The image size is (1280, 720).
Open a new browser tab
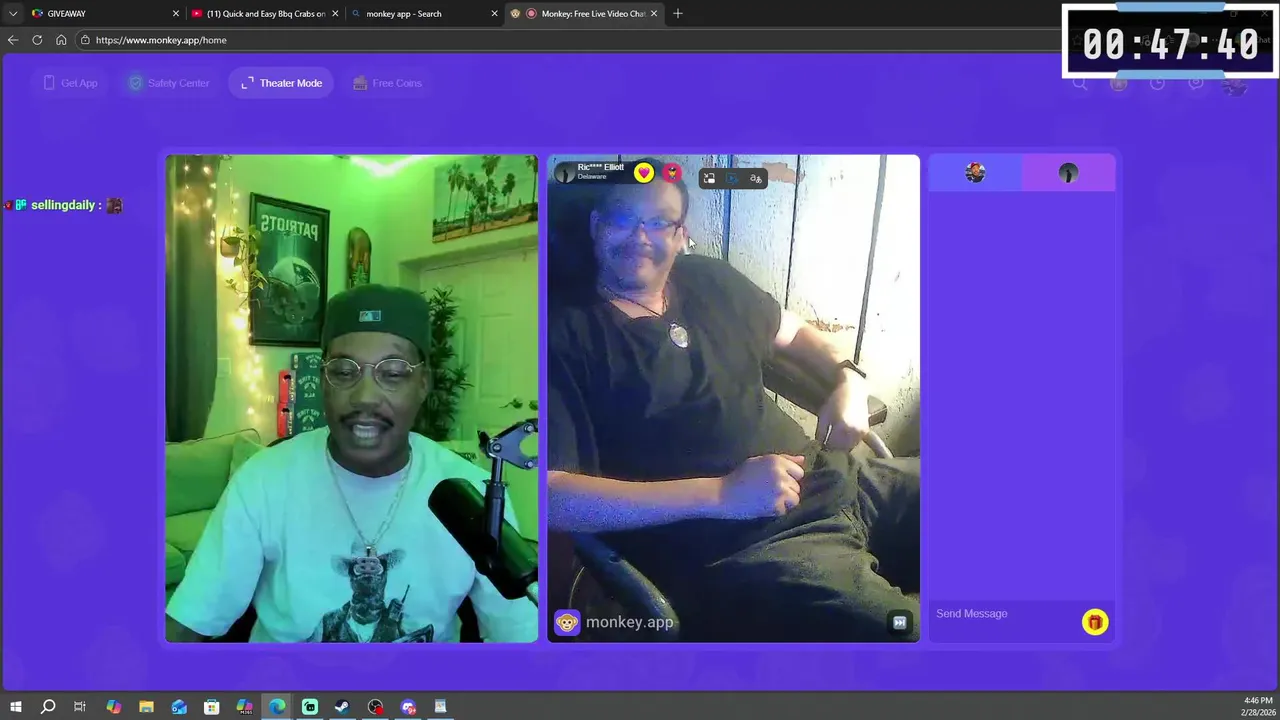click(x=678, y=14)
